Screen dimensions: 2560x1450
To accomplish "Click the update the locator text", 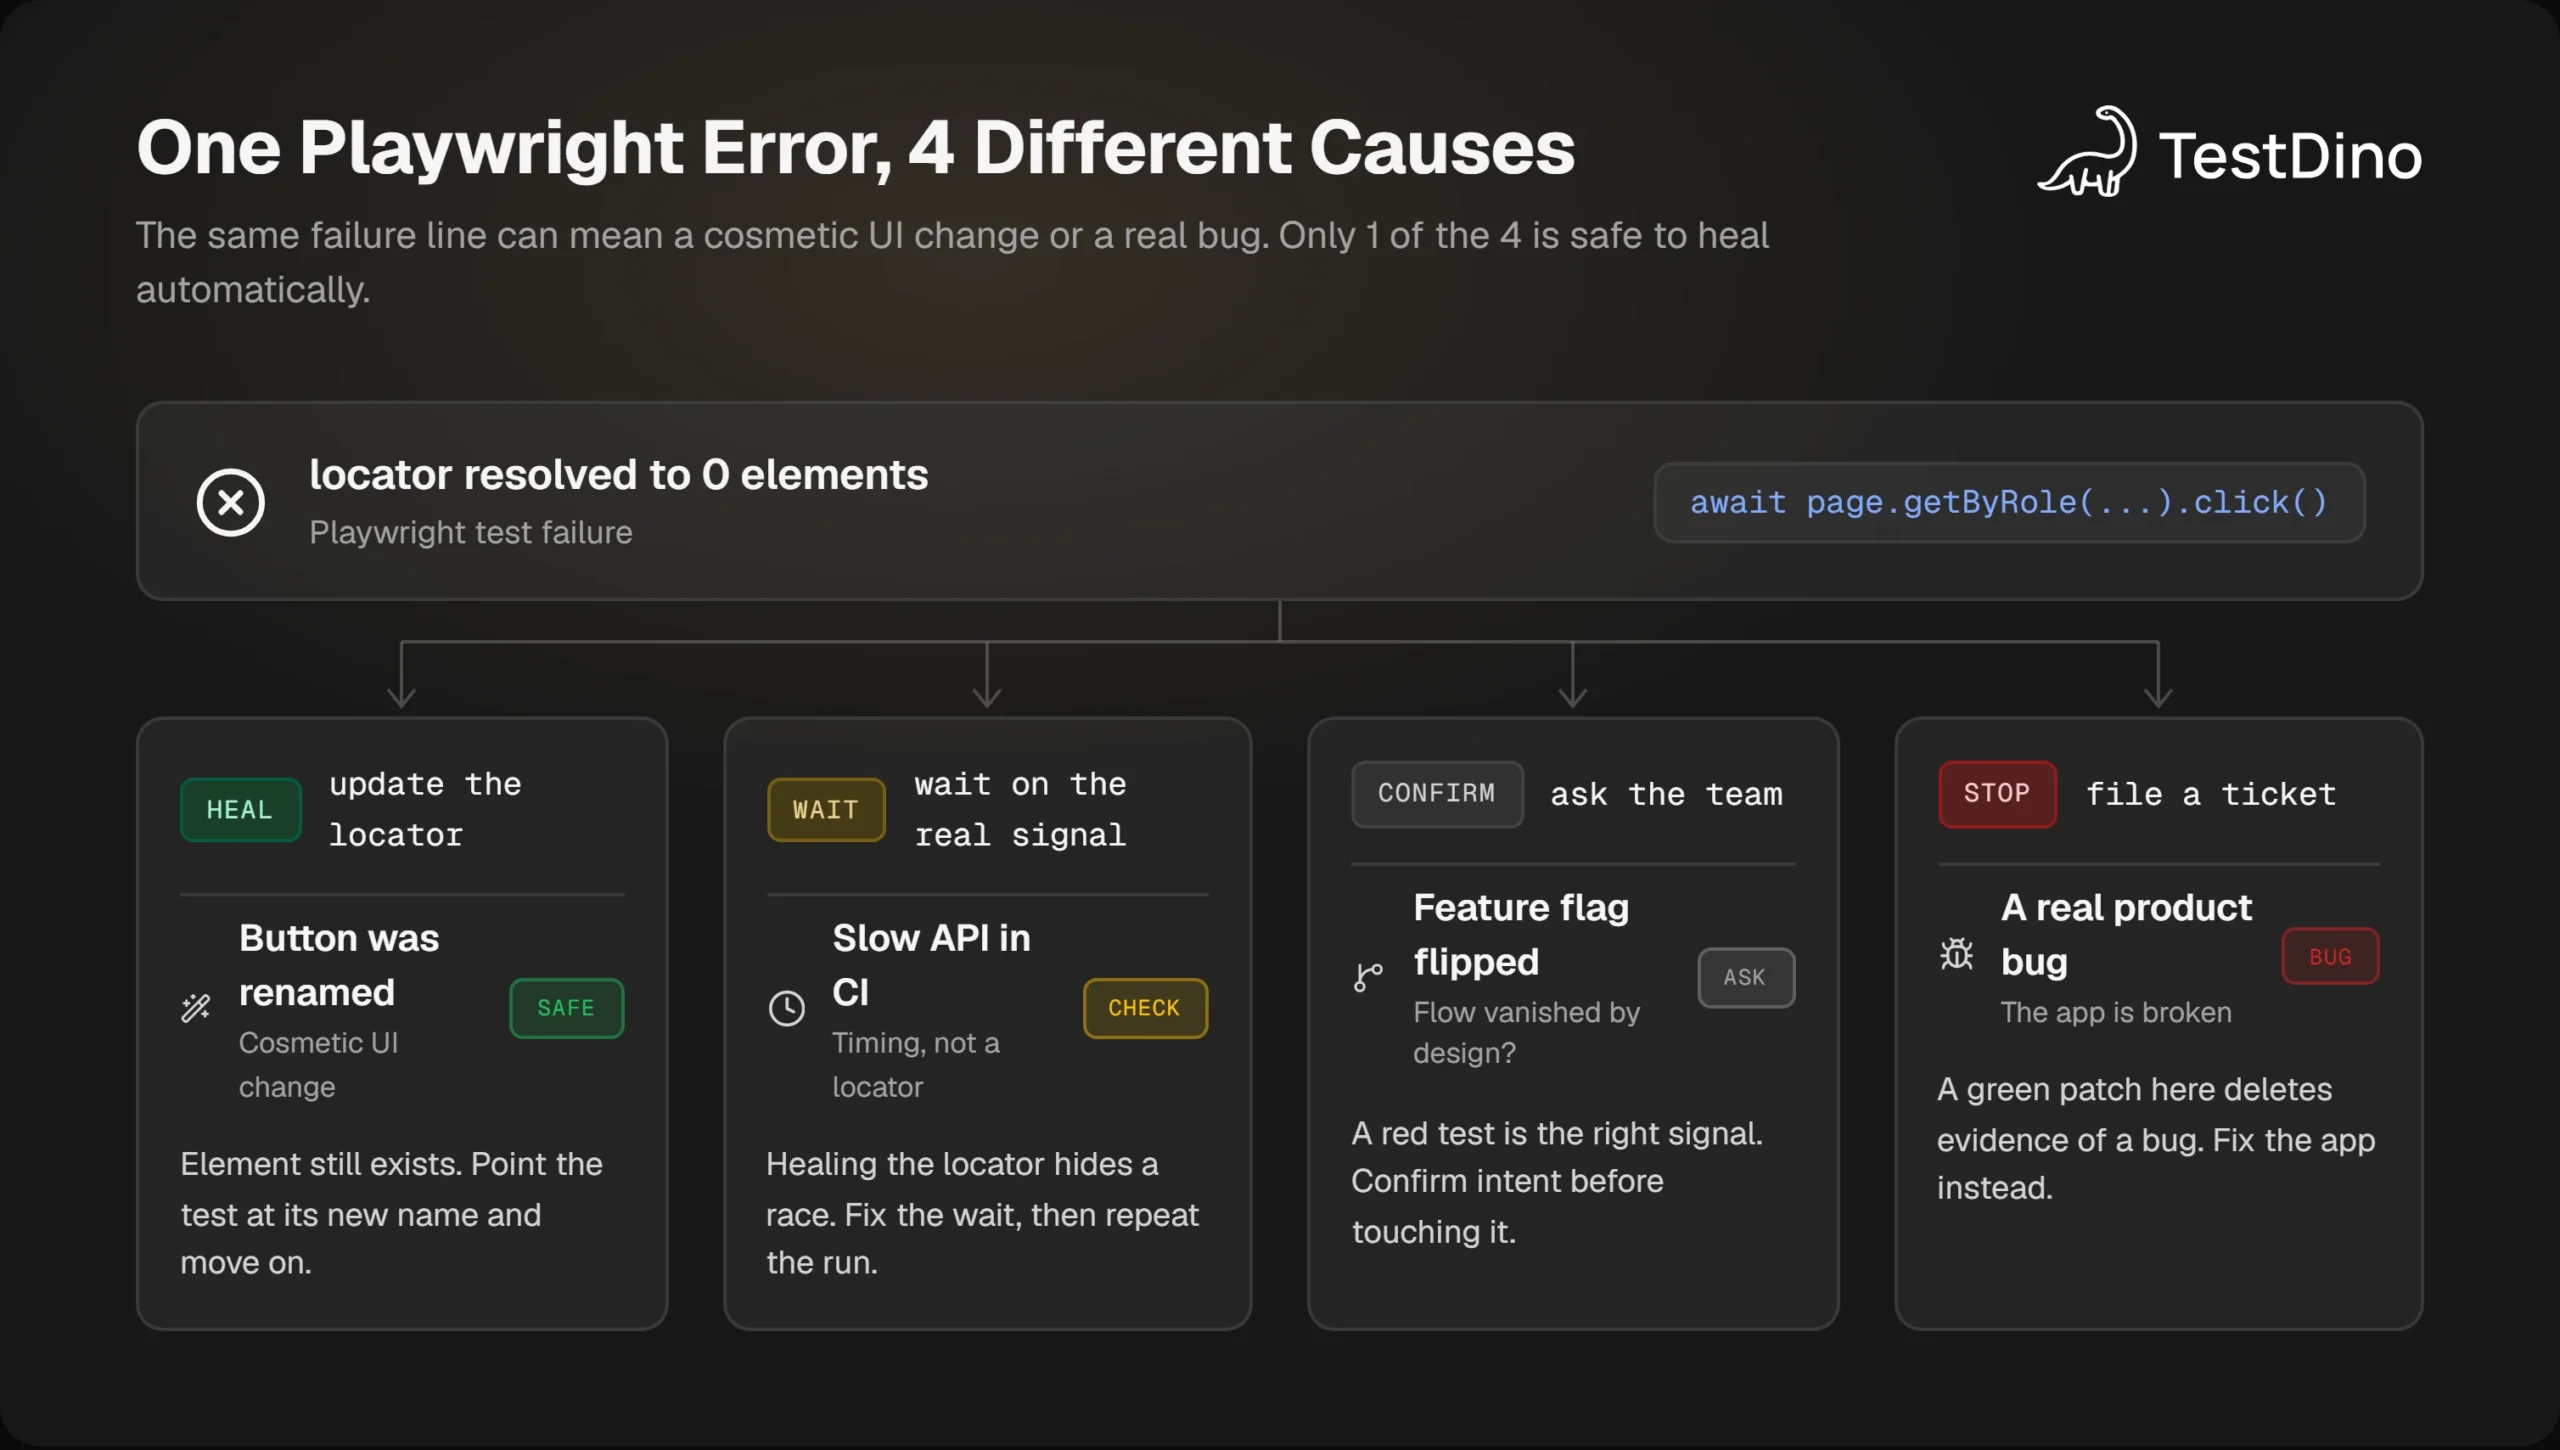I will tap(426, 809).
